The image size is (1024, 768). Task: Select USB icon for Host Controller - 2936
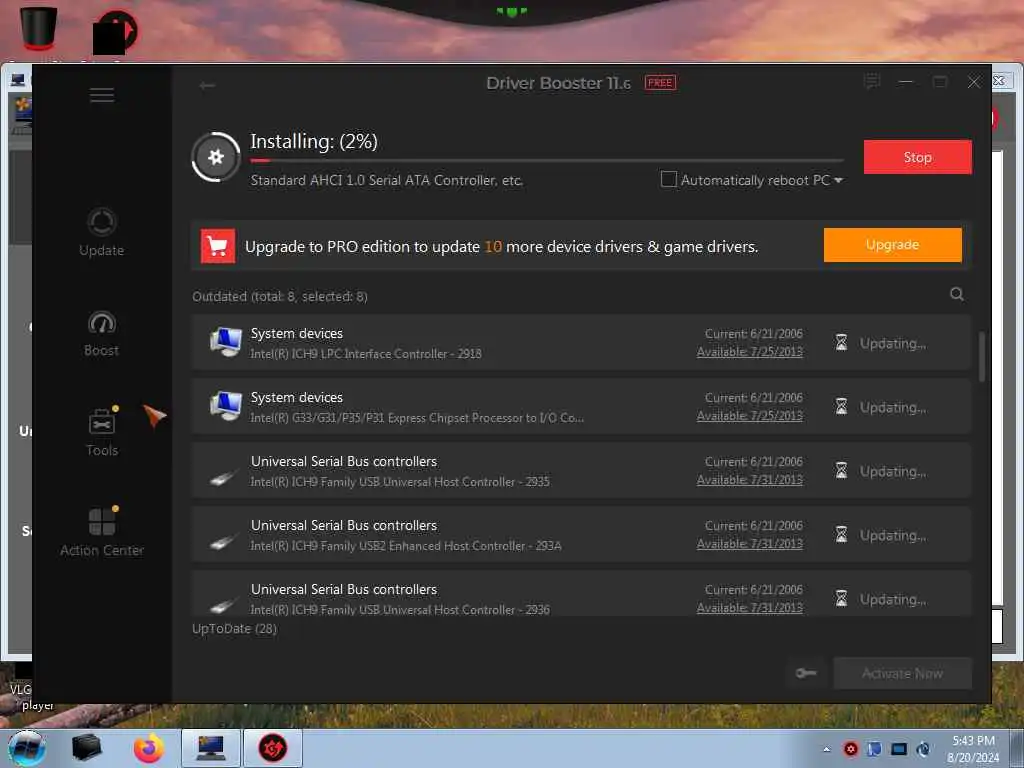(x=223, y=605)
